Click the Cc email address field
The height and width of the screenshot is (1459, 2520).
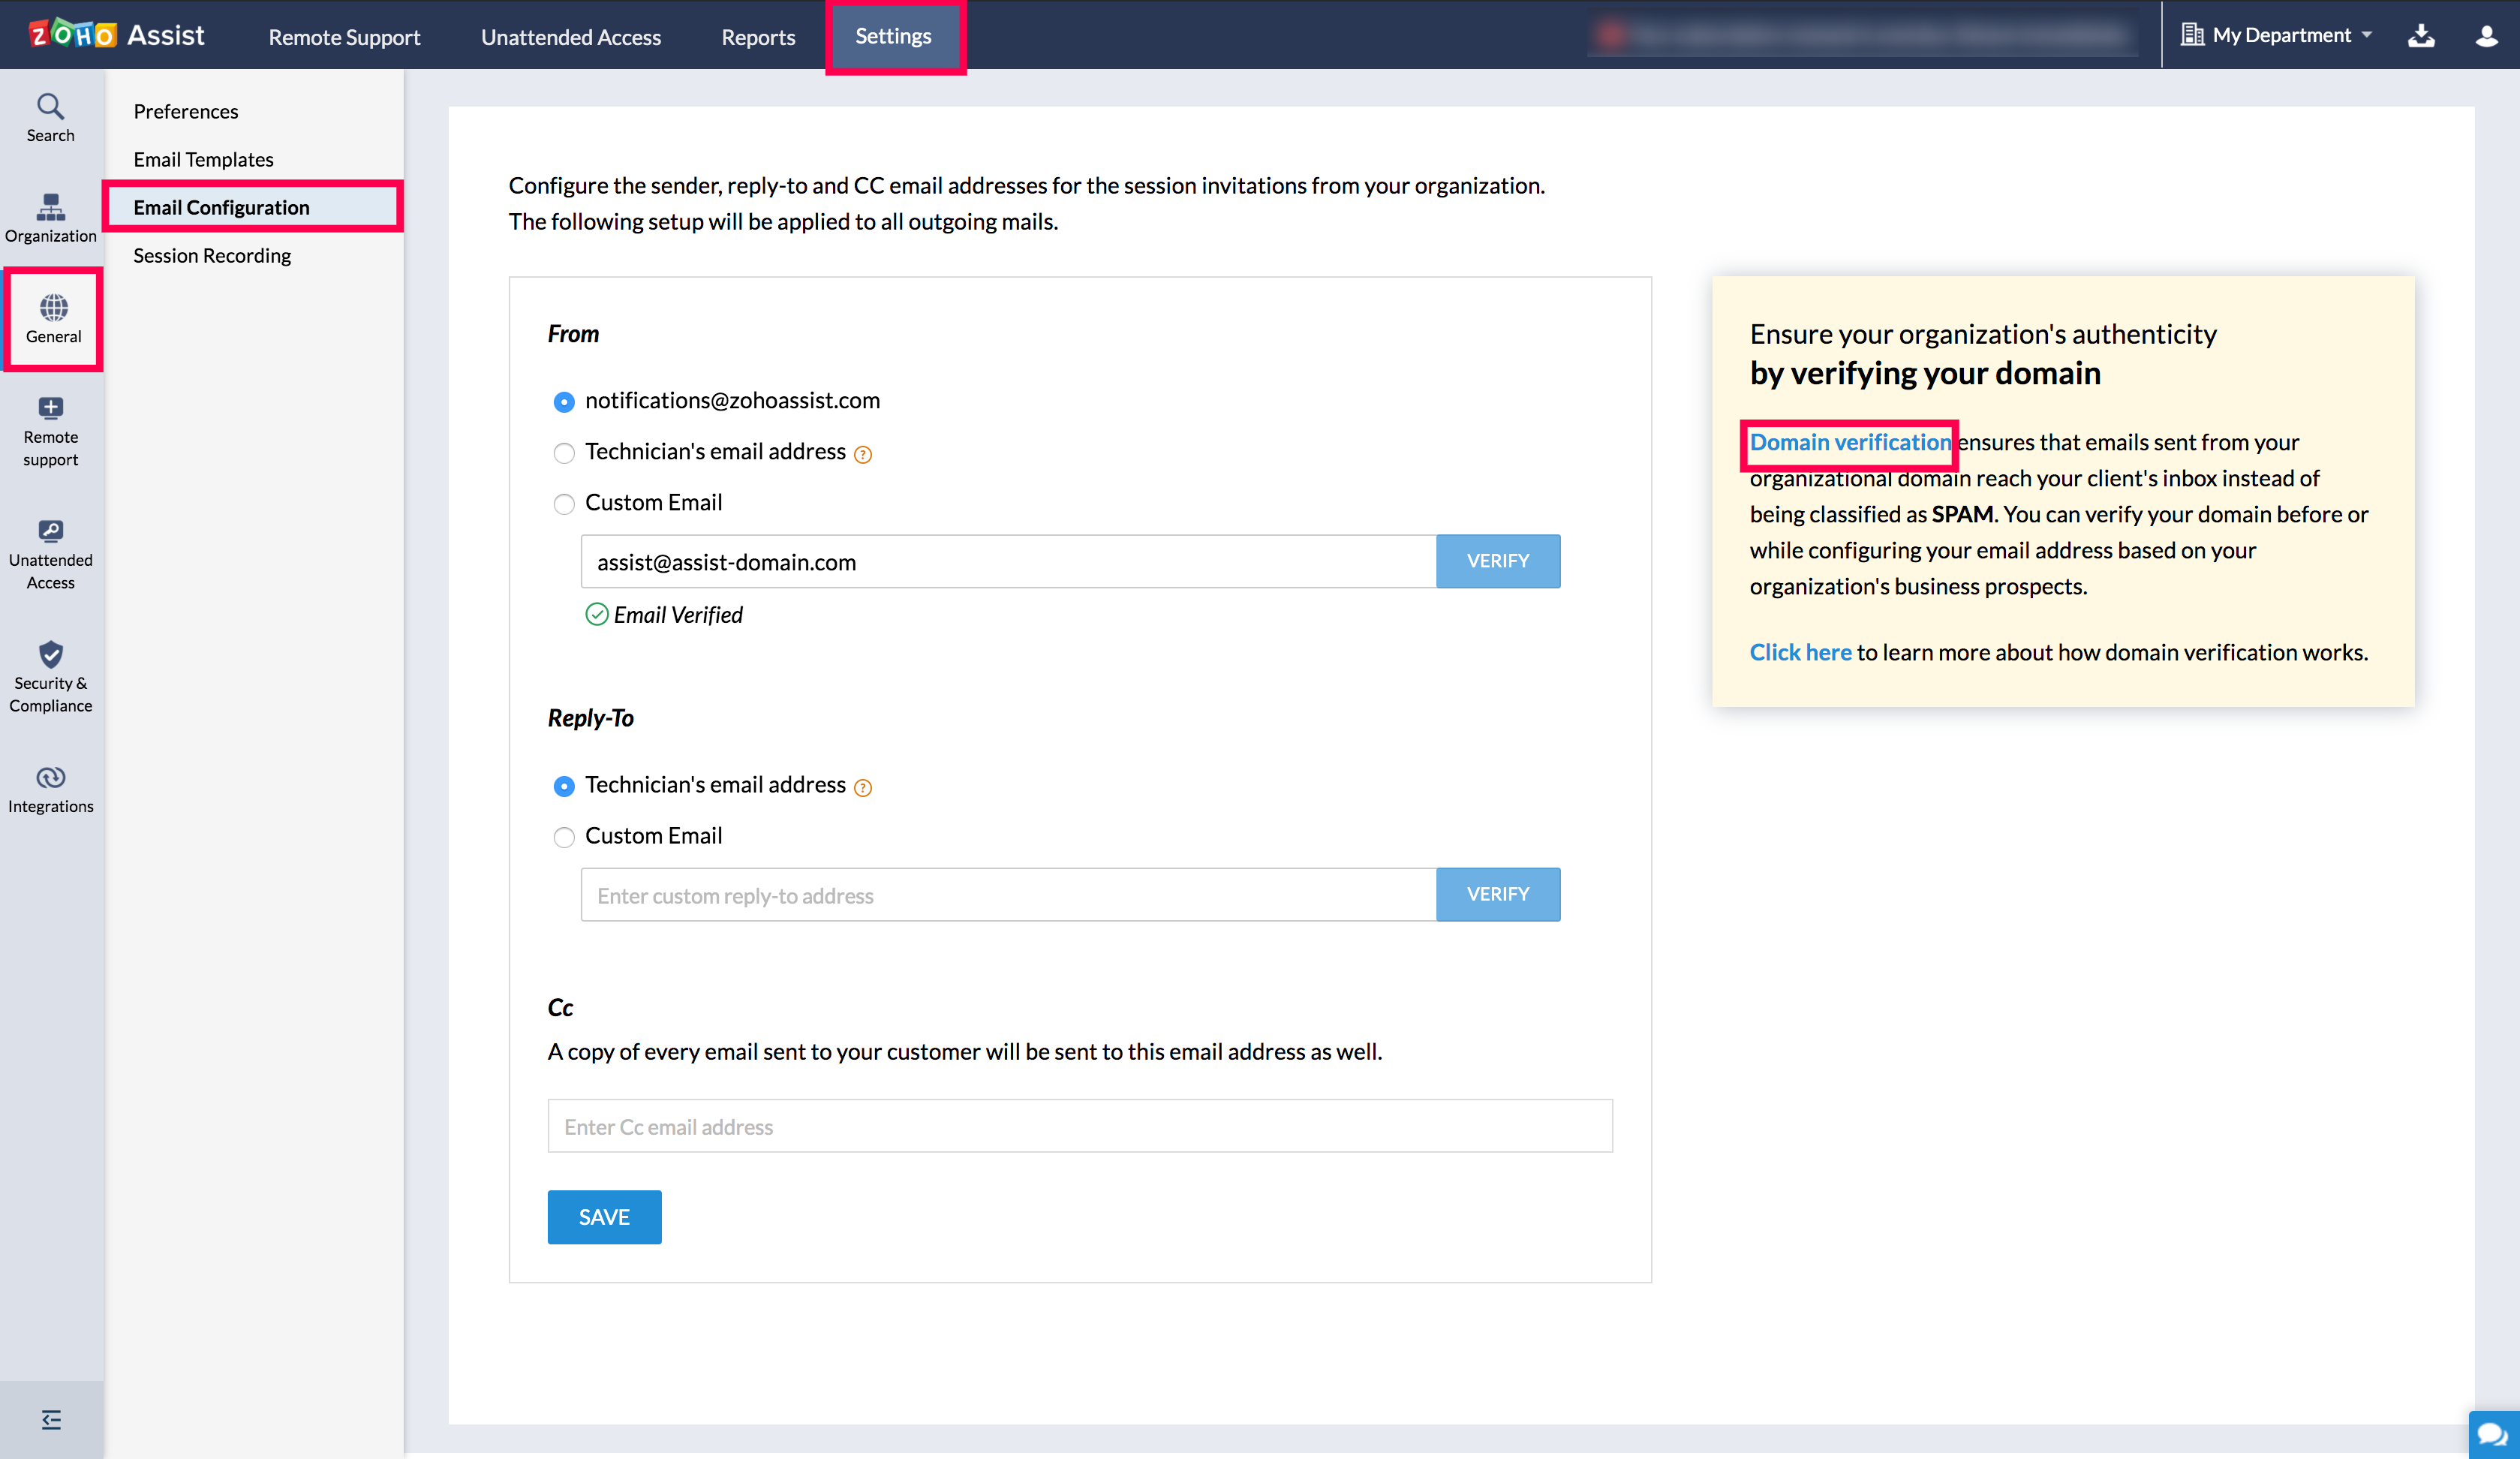1079,1126
